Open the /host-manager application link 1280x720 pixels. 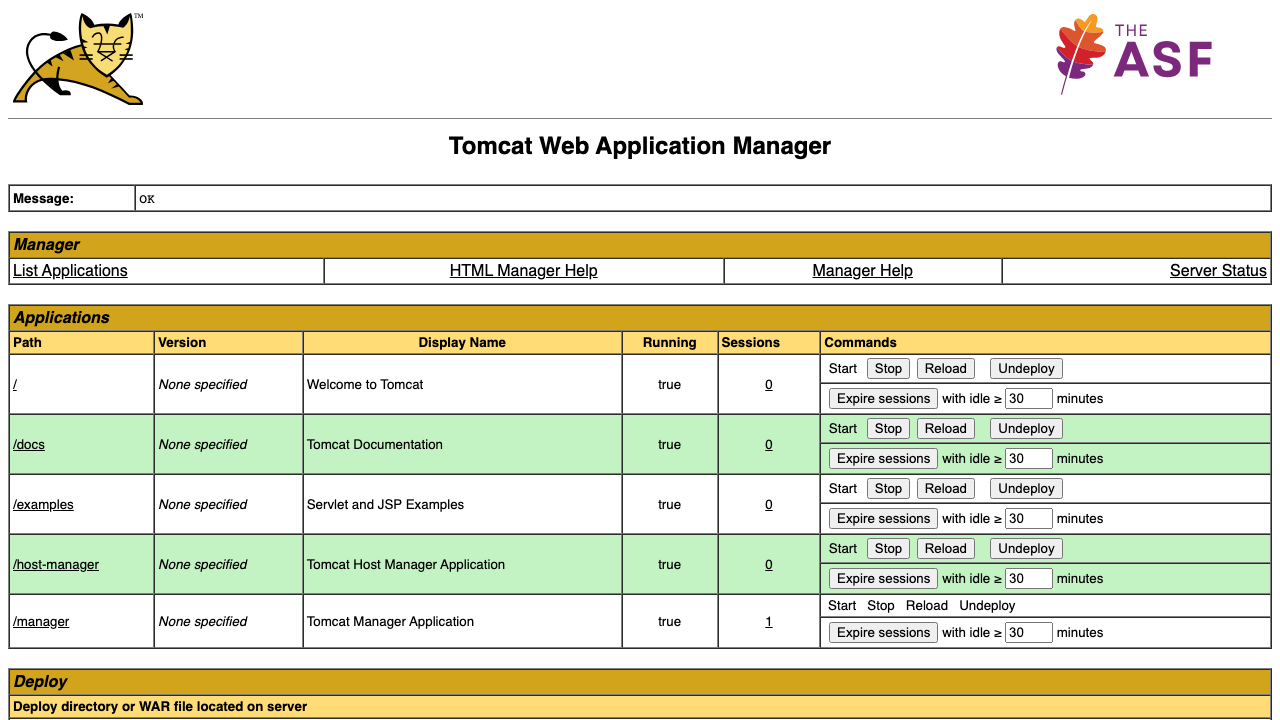[56, 565]
